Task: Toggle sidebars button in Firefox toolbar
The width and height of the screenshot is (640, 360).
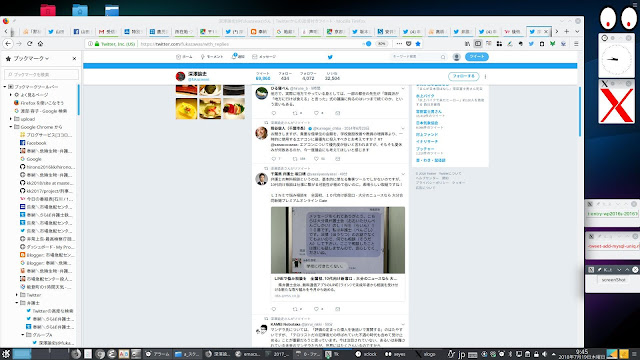Action: pos(478,44)
